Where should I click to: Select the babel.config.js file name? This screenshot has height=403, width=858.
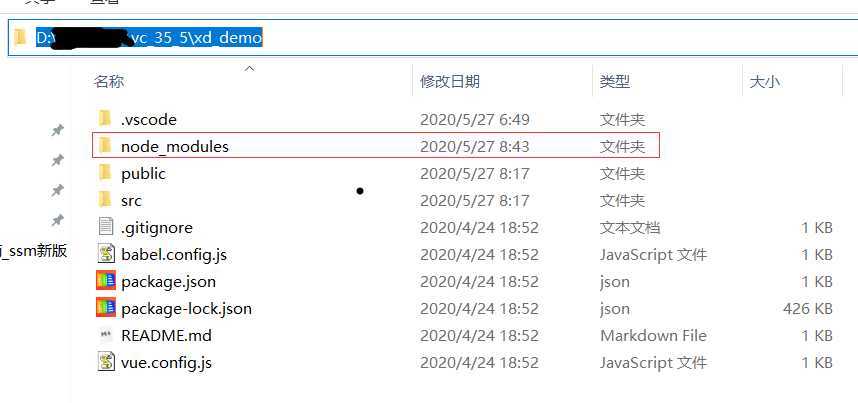(174, 255)
